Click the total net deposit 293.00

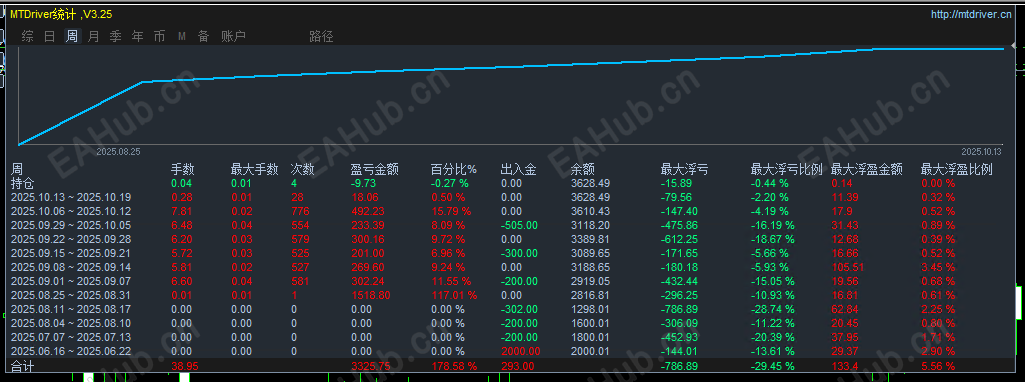[518, 366]
